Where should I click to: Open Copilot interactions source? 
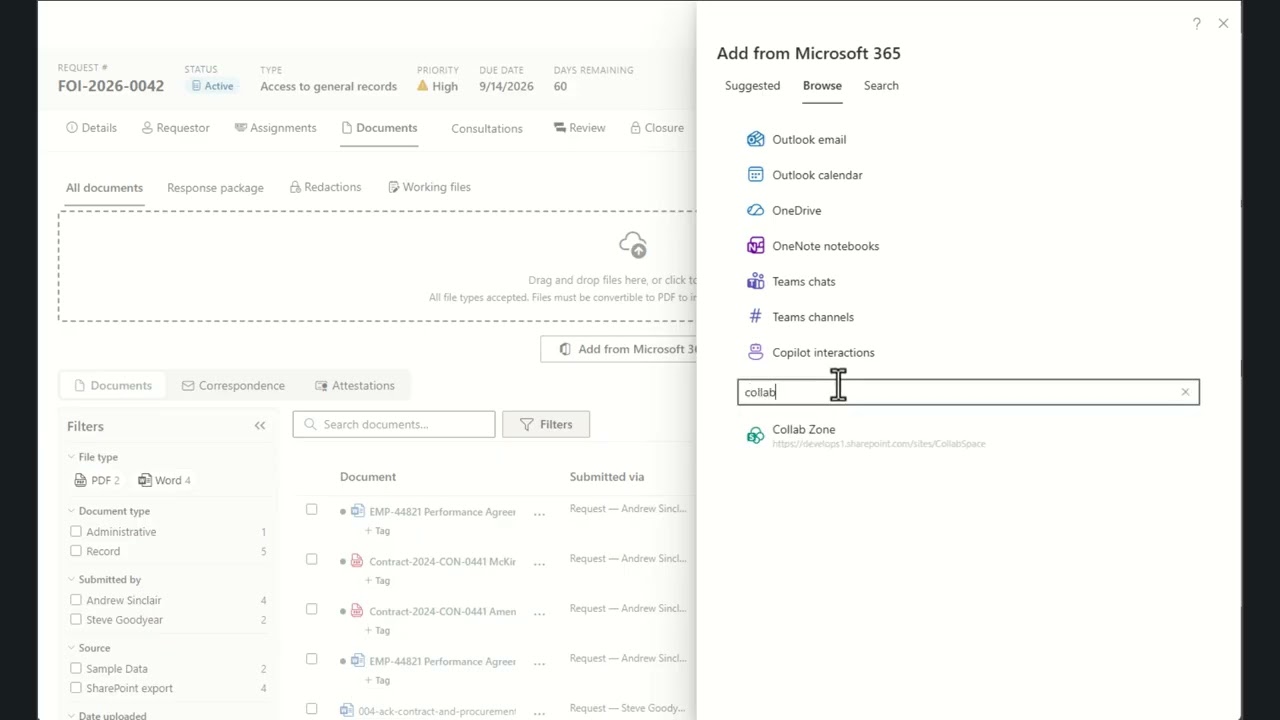(x=810, y=353)
